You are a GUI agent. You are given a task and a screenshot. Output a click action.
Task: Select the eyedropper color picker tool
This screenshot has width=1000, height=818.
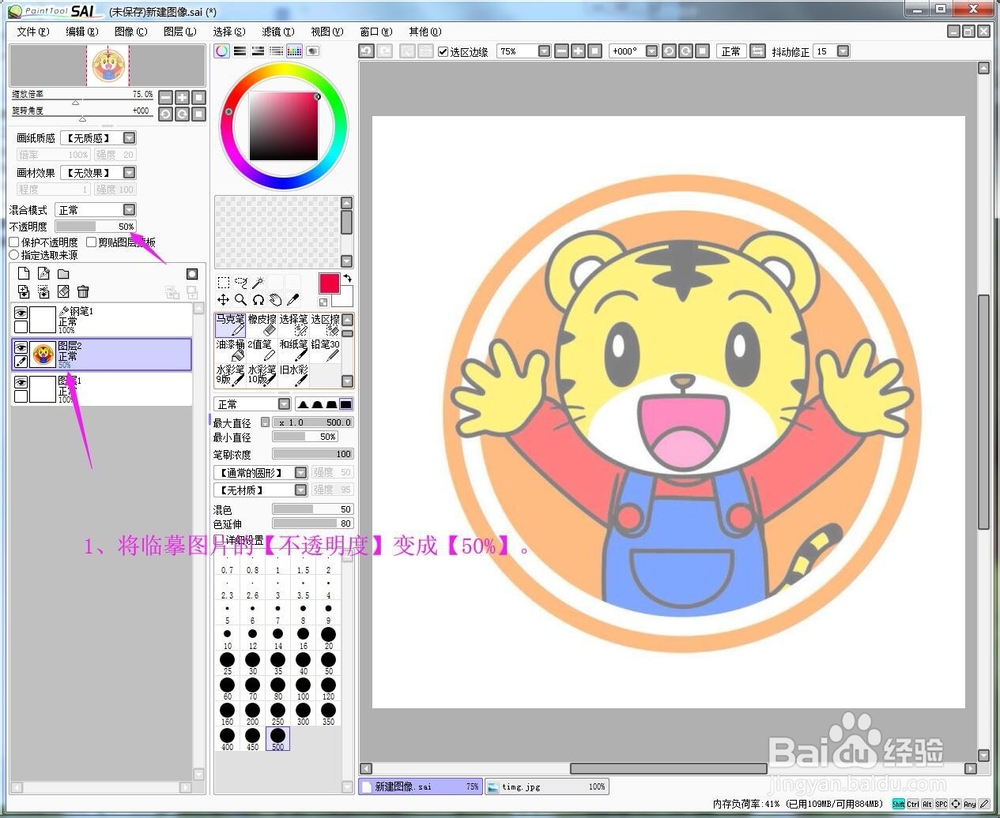292,300
